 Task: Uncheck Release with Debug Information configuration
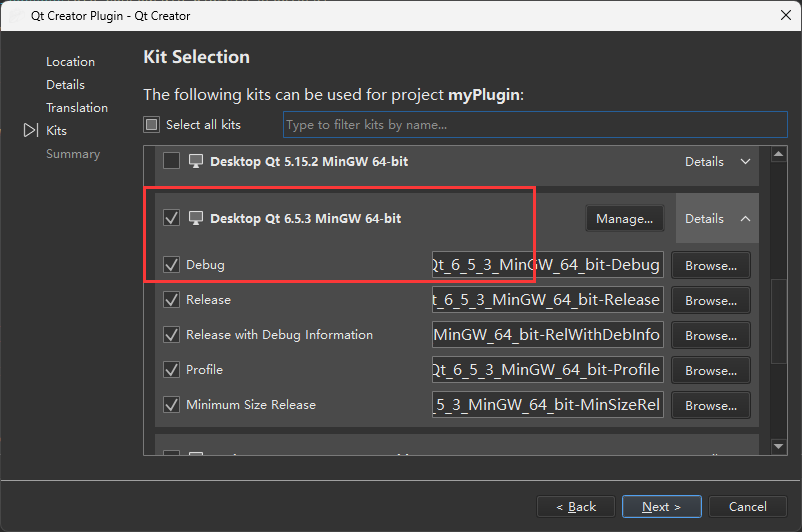pyautogui.click(x=171, y=335)
